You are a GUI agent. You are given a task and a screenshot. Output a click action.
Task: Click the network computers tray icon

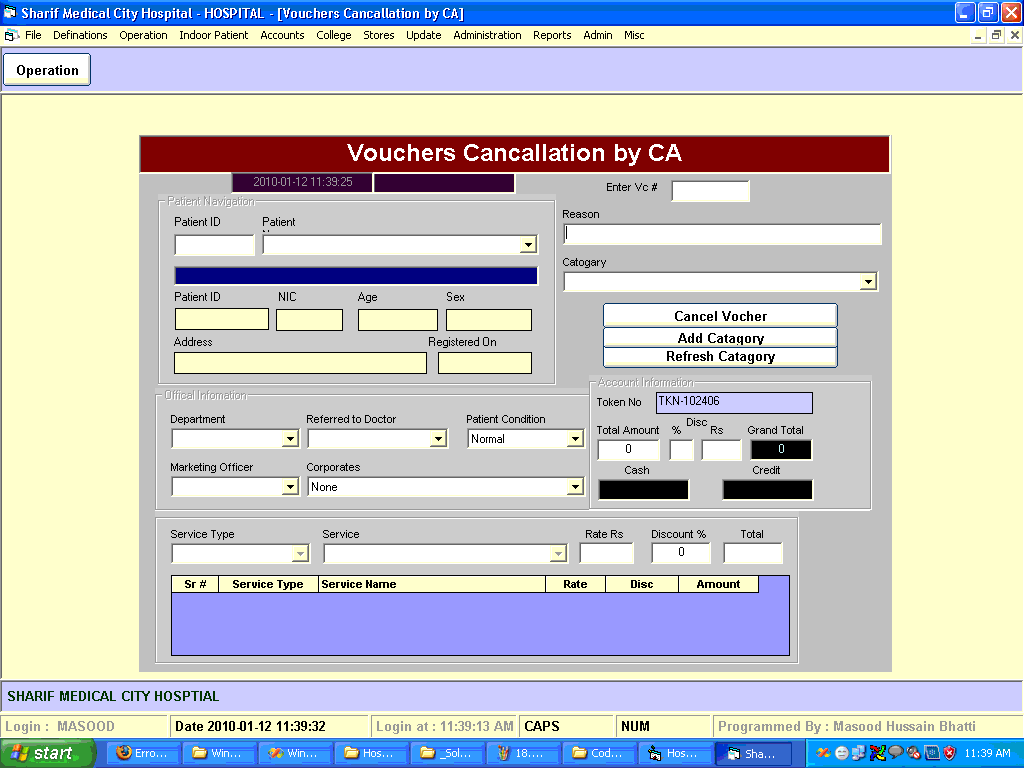pos(859,753)
